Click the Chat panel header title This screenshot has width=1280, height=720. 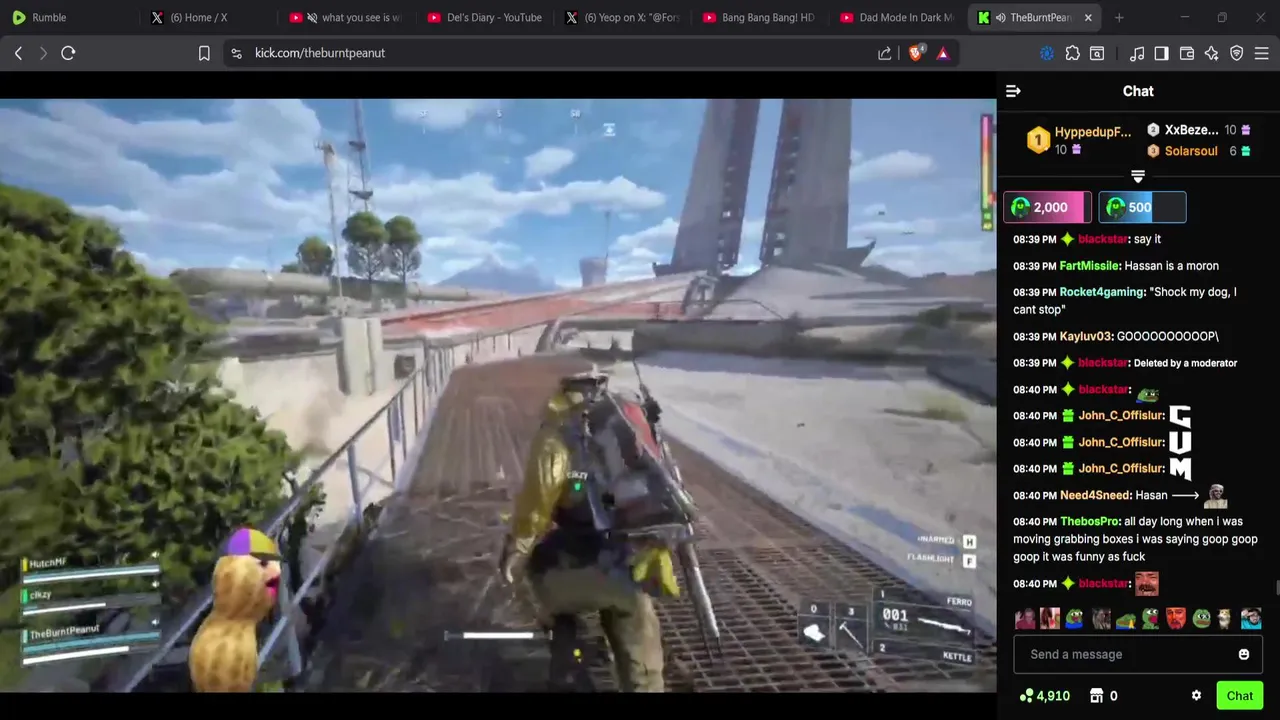click(x=1138, y=91)
